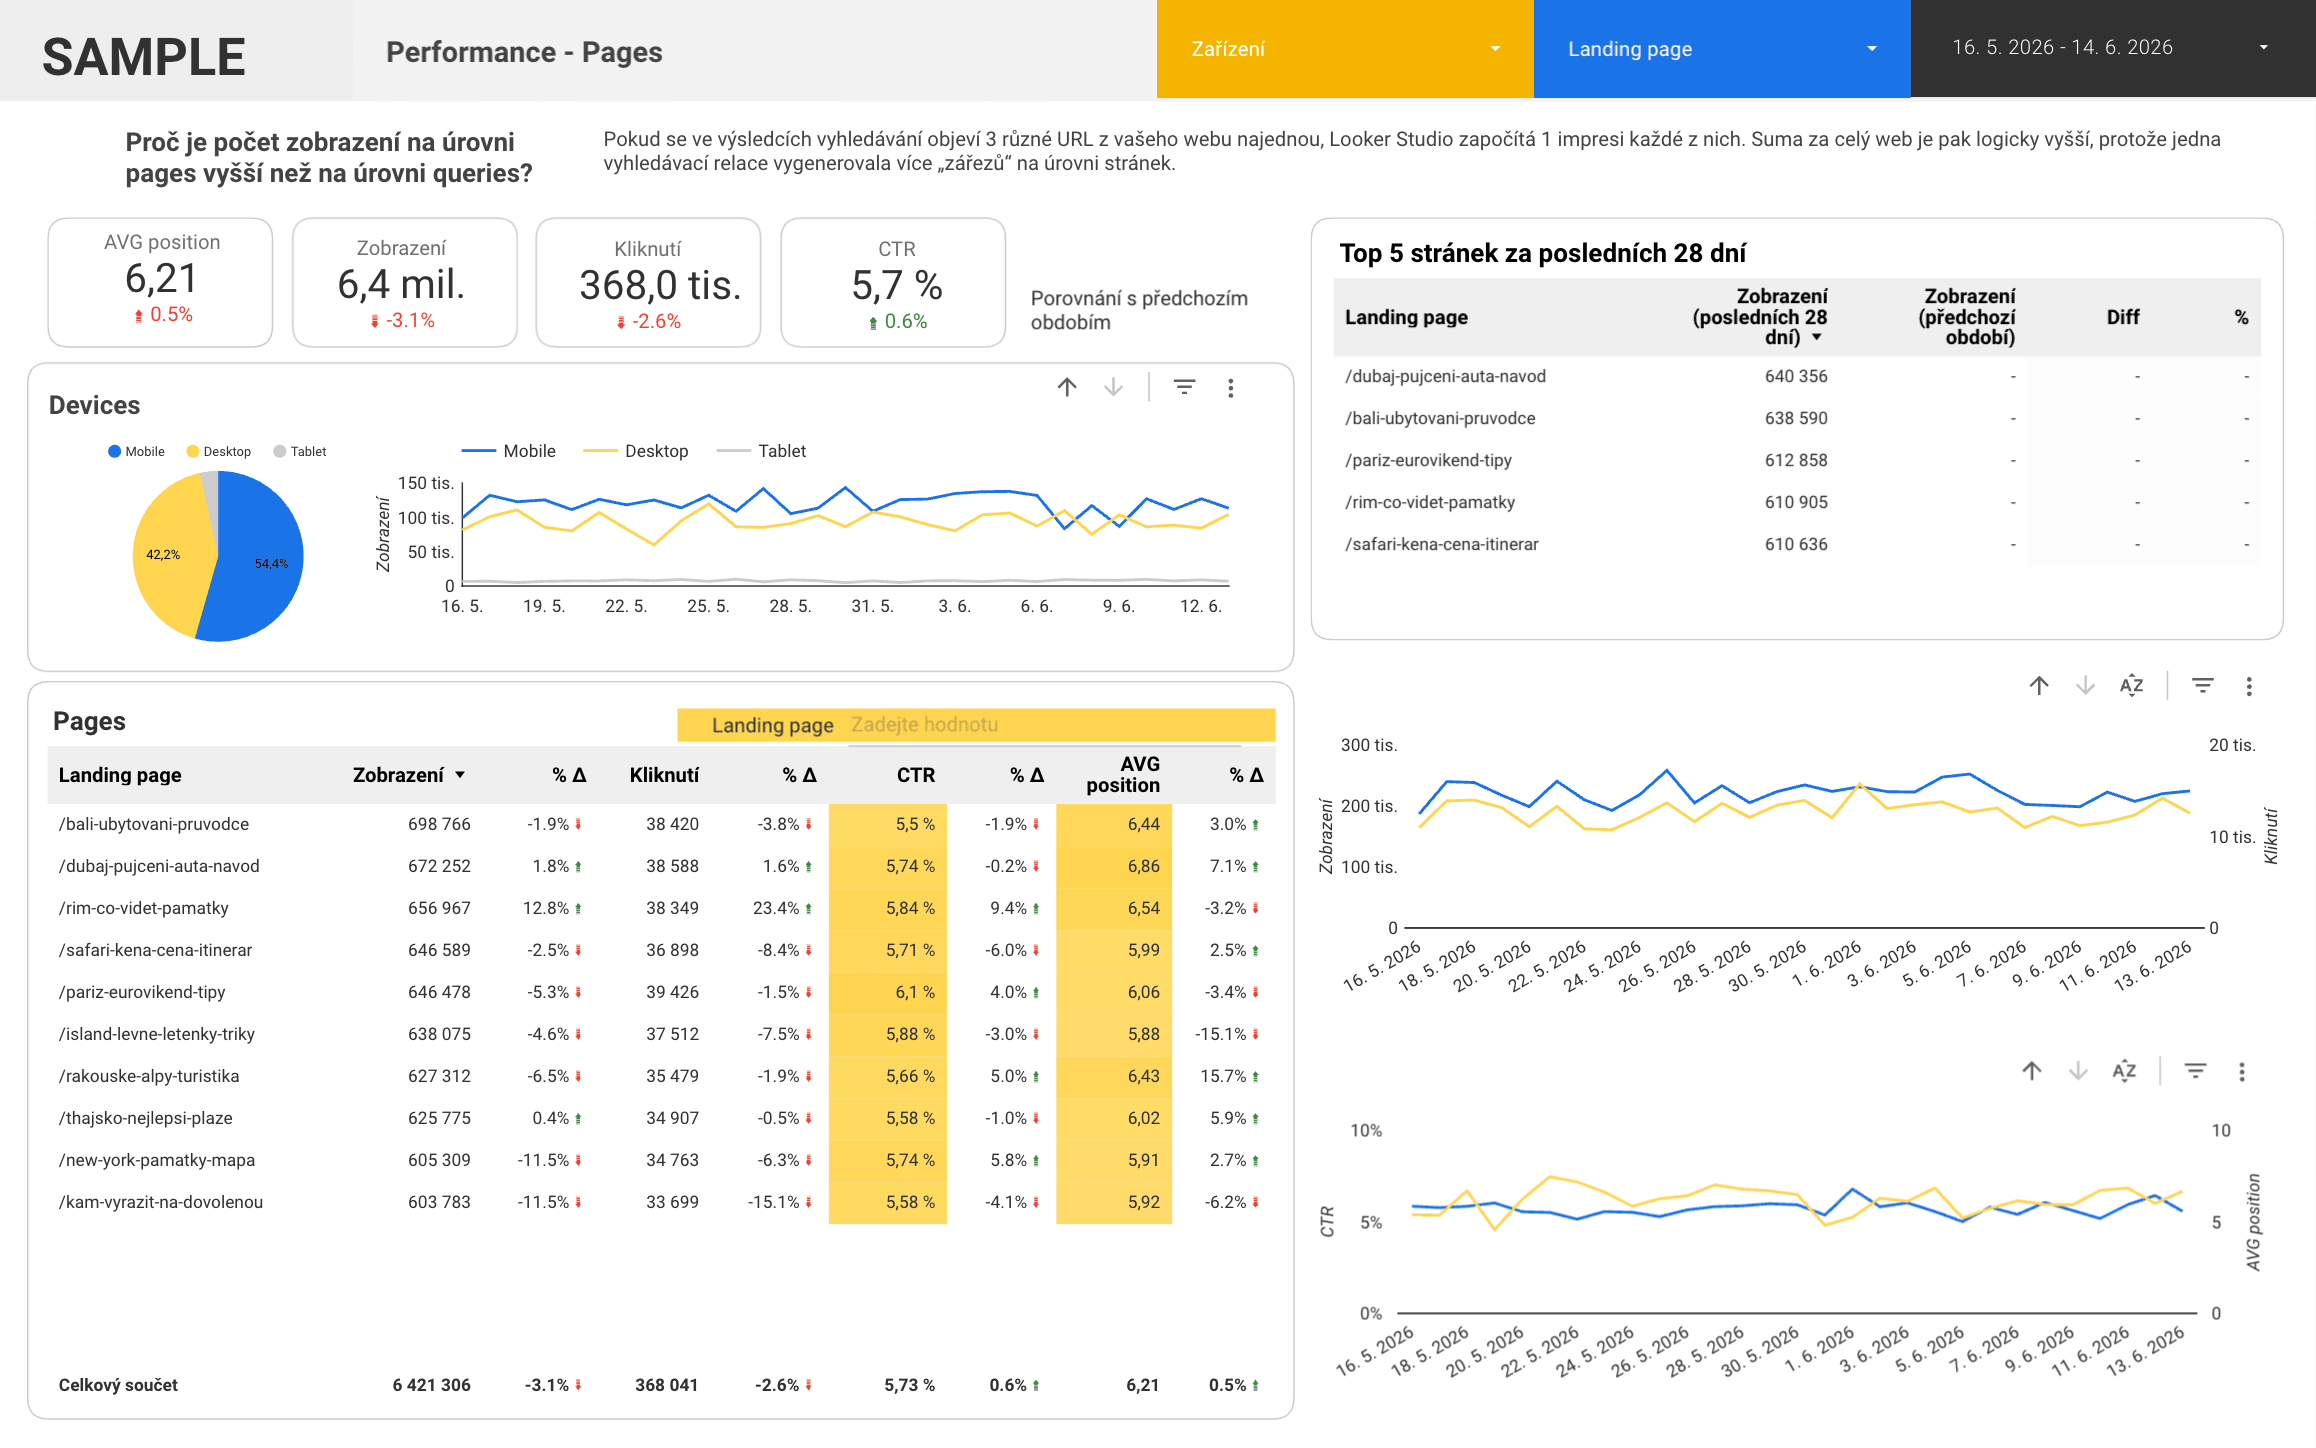This screenshot has width=2316, height=1448.
Task: Sort Pages table by CTR header
Action: click(915, 775)
